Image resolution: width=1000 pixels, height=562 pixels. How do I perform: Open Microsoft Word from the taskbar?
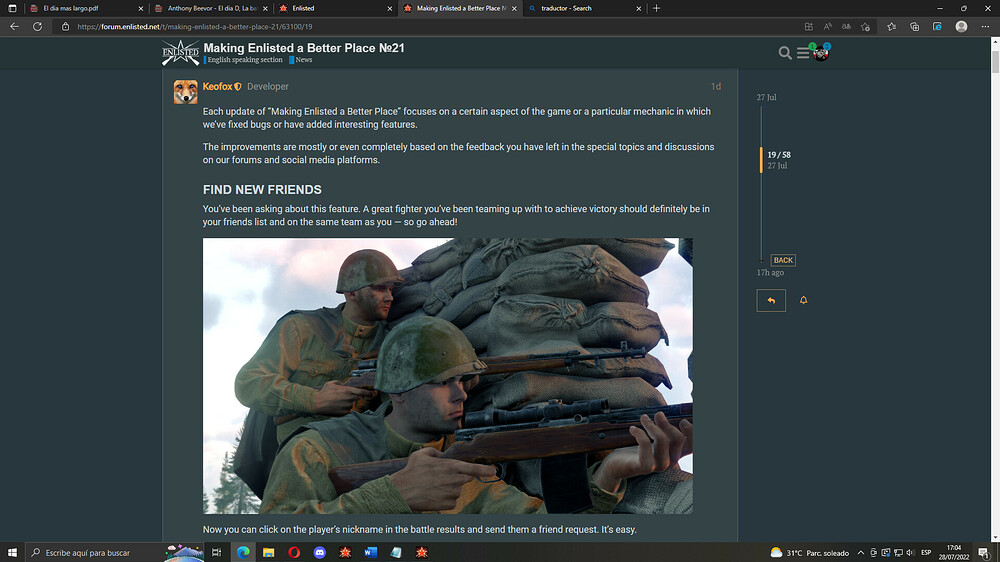pyautogui.click(x=371, y=552)
